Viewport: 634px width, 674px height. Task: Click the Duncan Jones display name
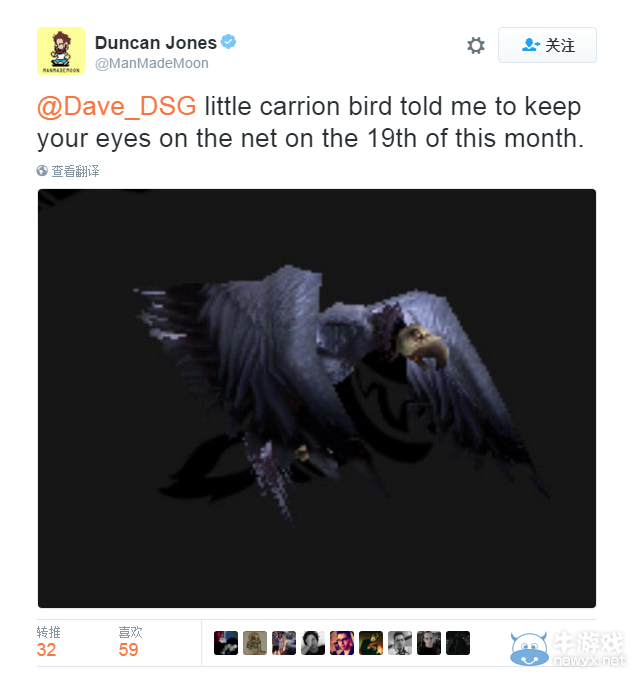tap(156, 43)
